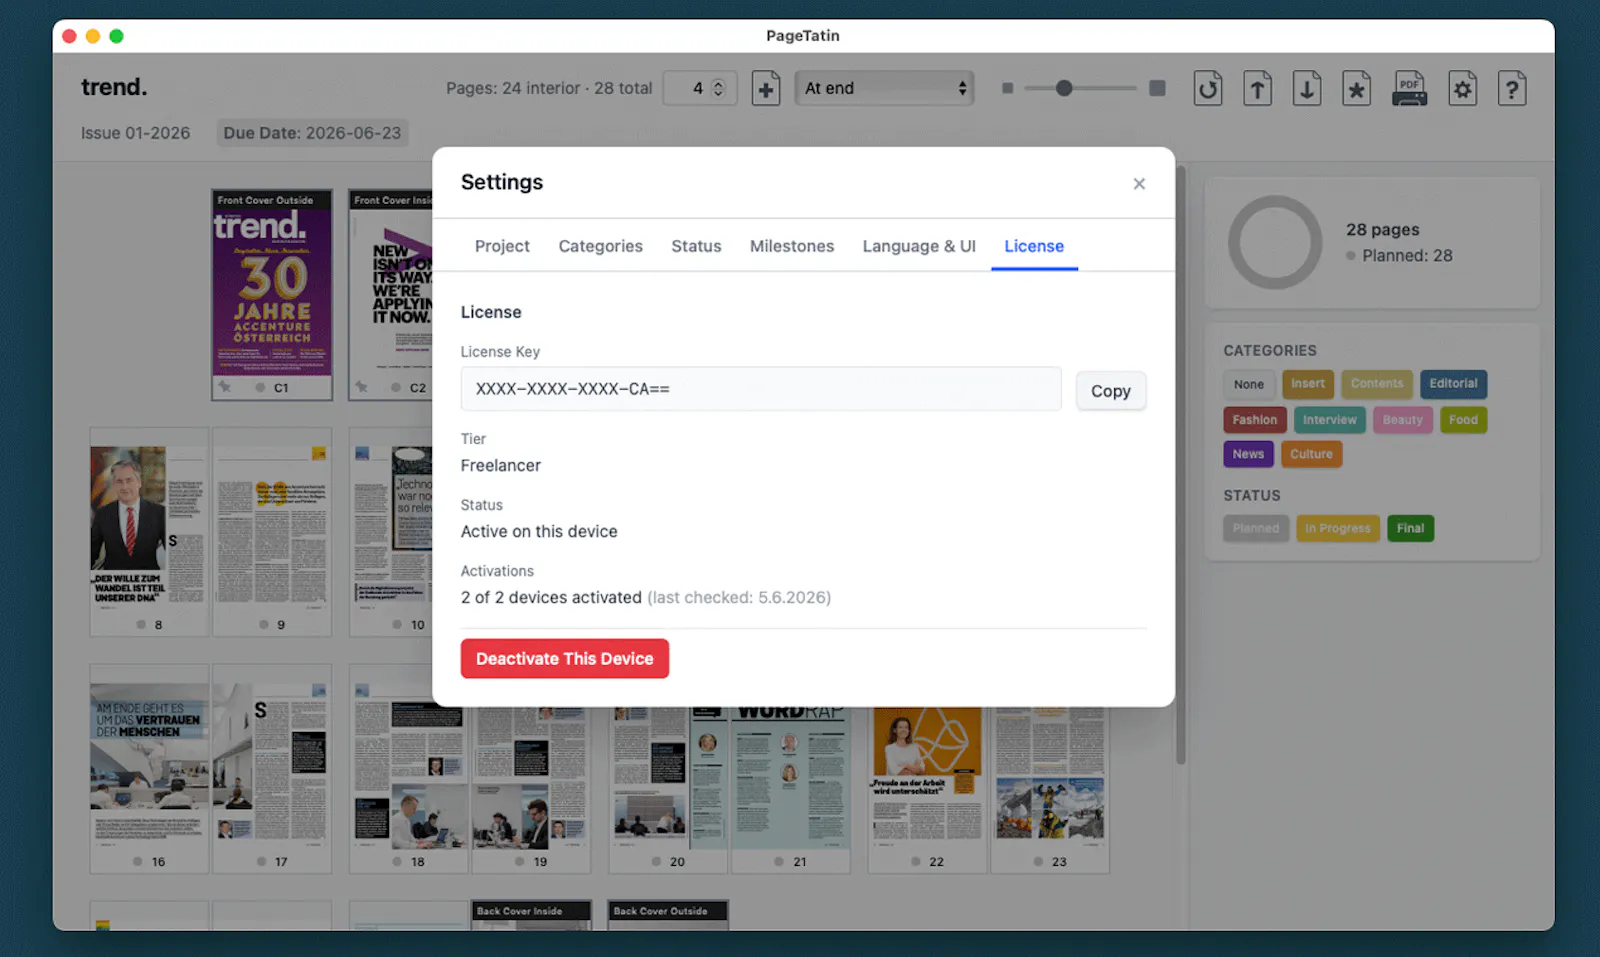Image resolution: width=1600 pixels, height=957 pixels.
Task: Select the License tab
Action: 1034,246
